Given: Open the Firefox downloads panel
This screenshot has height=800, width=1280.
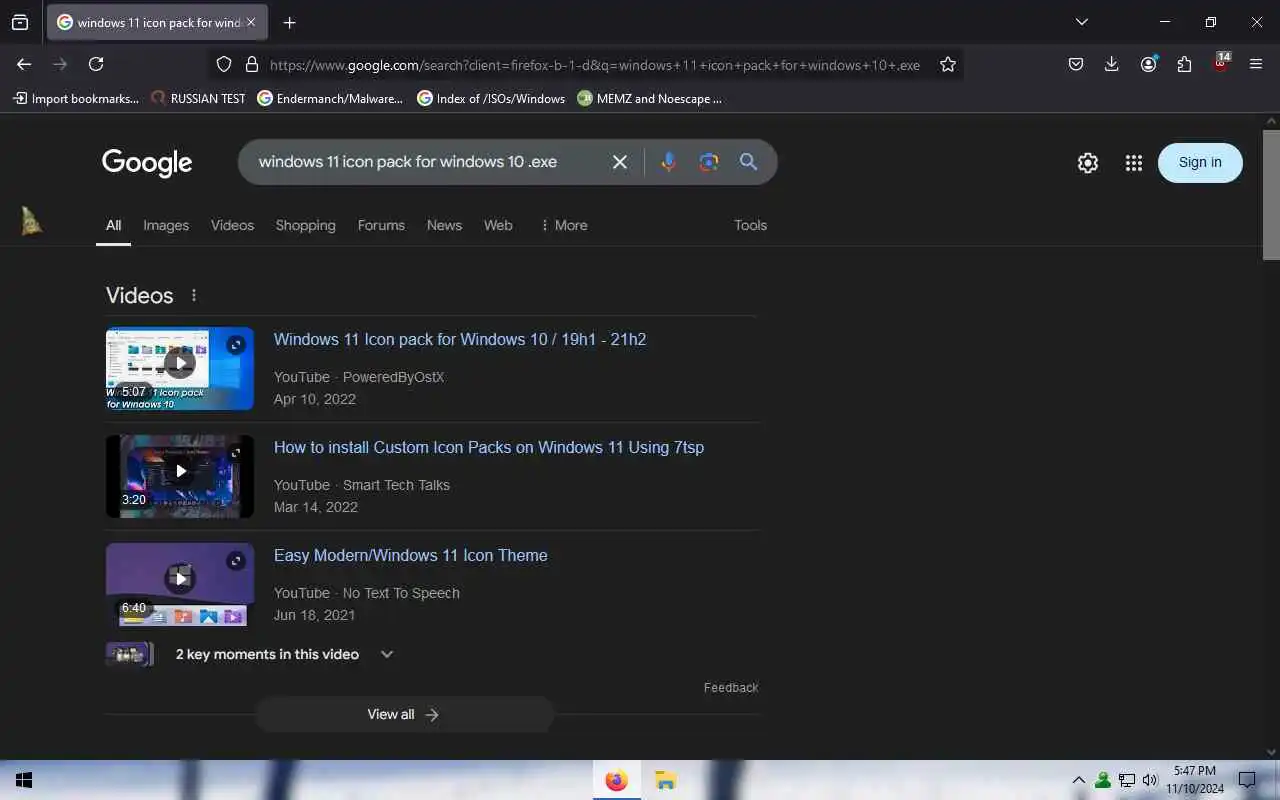Looking at the screenshot, I should 1111,64.
